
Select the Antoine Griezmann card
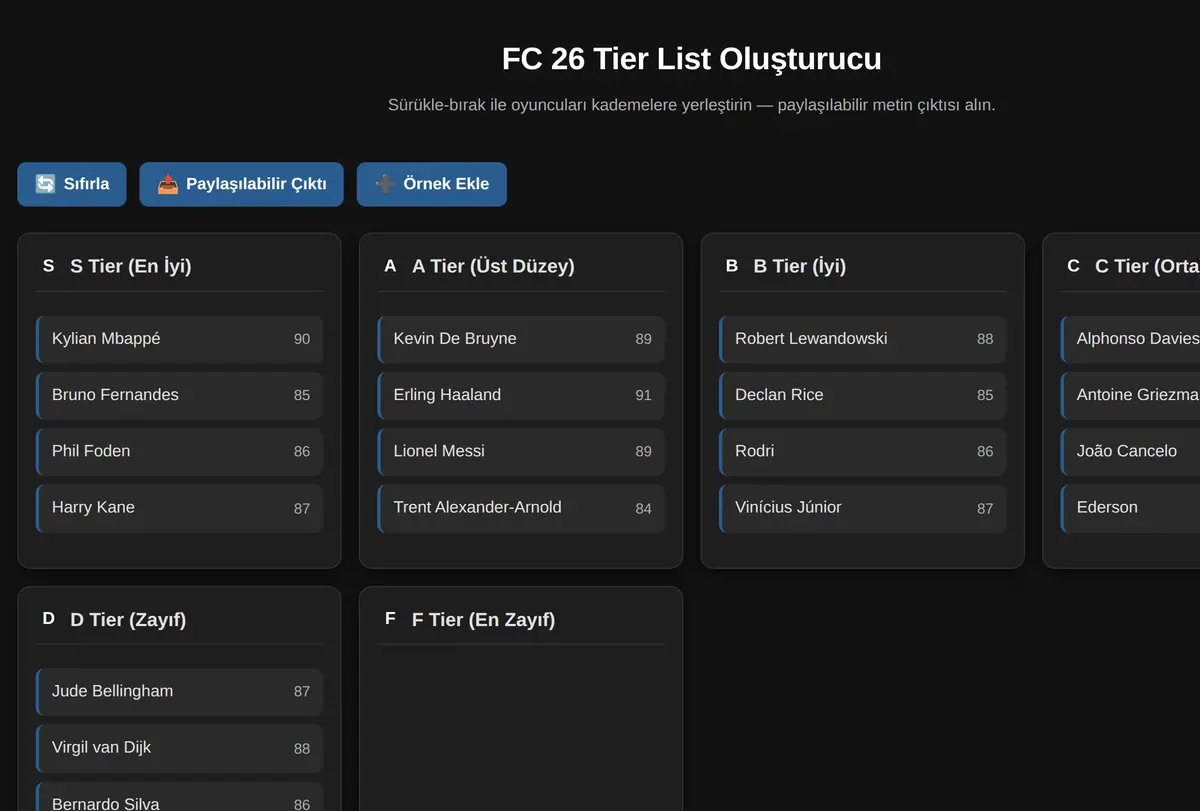[1131, 395]
